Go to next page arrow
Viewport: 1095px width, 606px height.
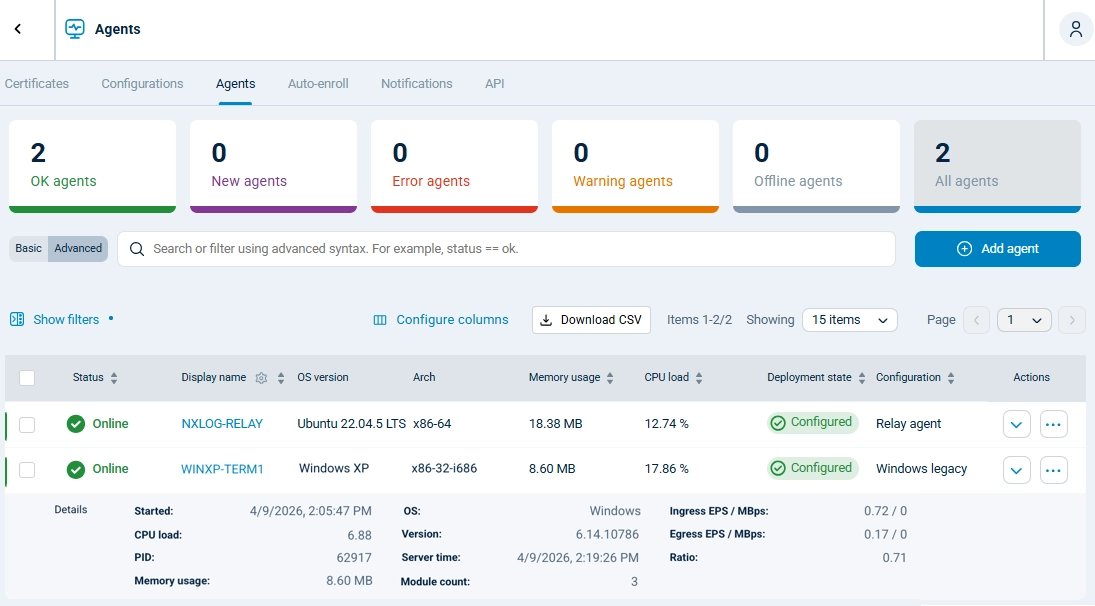click(1071, 320)
